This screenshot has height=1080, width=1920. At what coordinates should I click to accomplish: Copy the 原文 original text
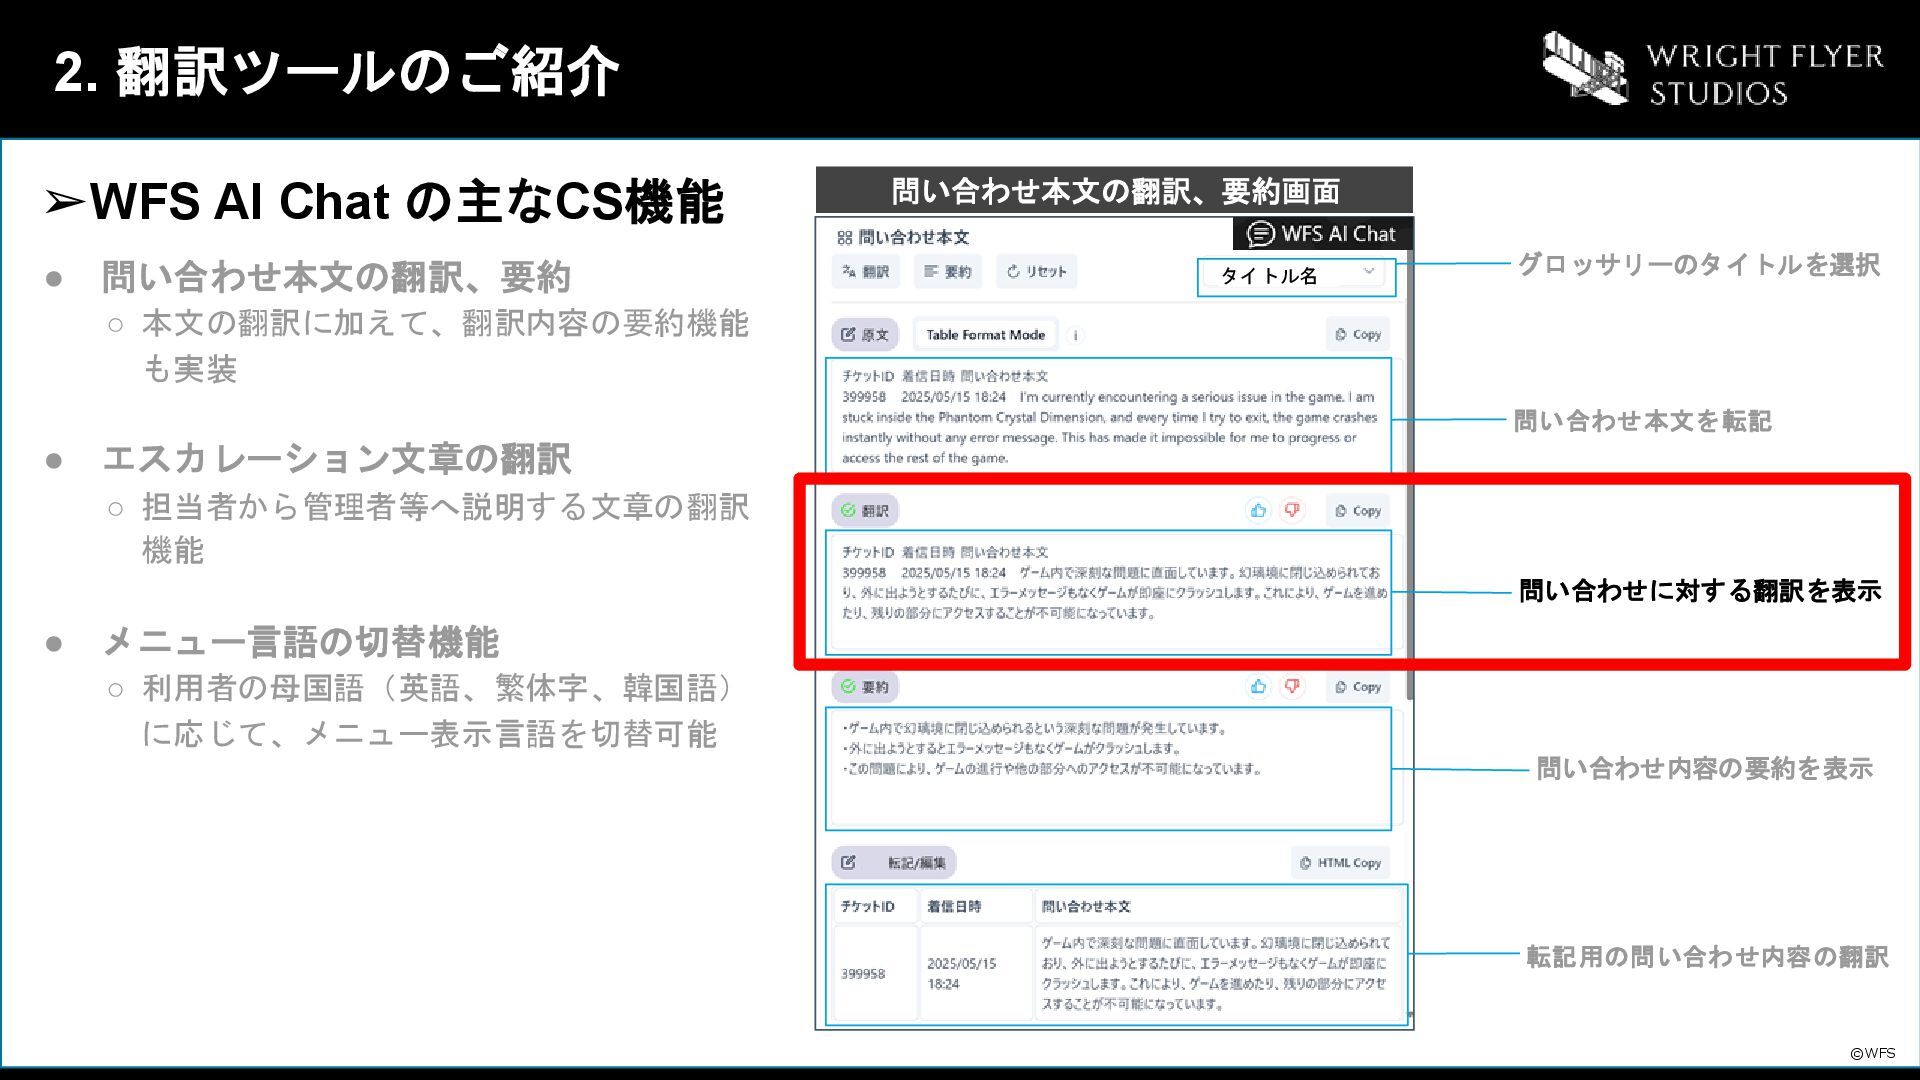tap(1358, 335)
